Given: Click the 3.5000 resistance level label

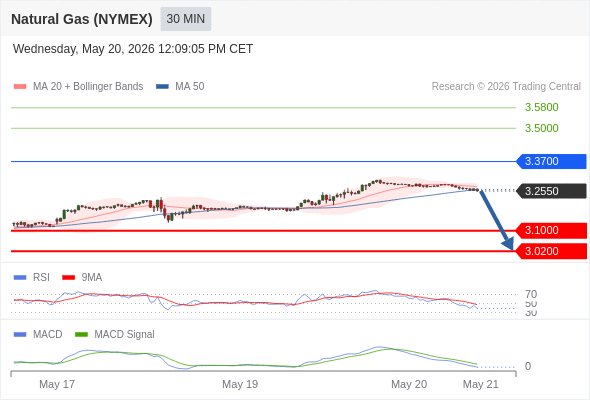Looking at the screenshot, I should tap(541, 128).
